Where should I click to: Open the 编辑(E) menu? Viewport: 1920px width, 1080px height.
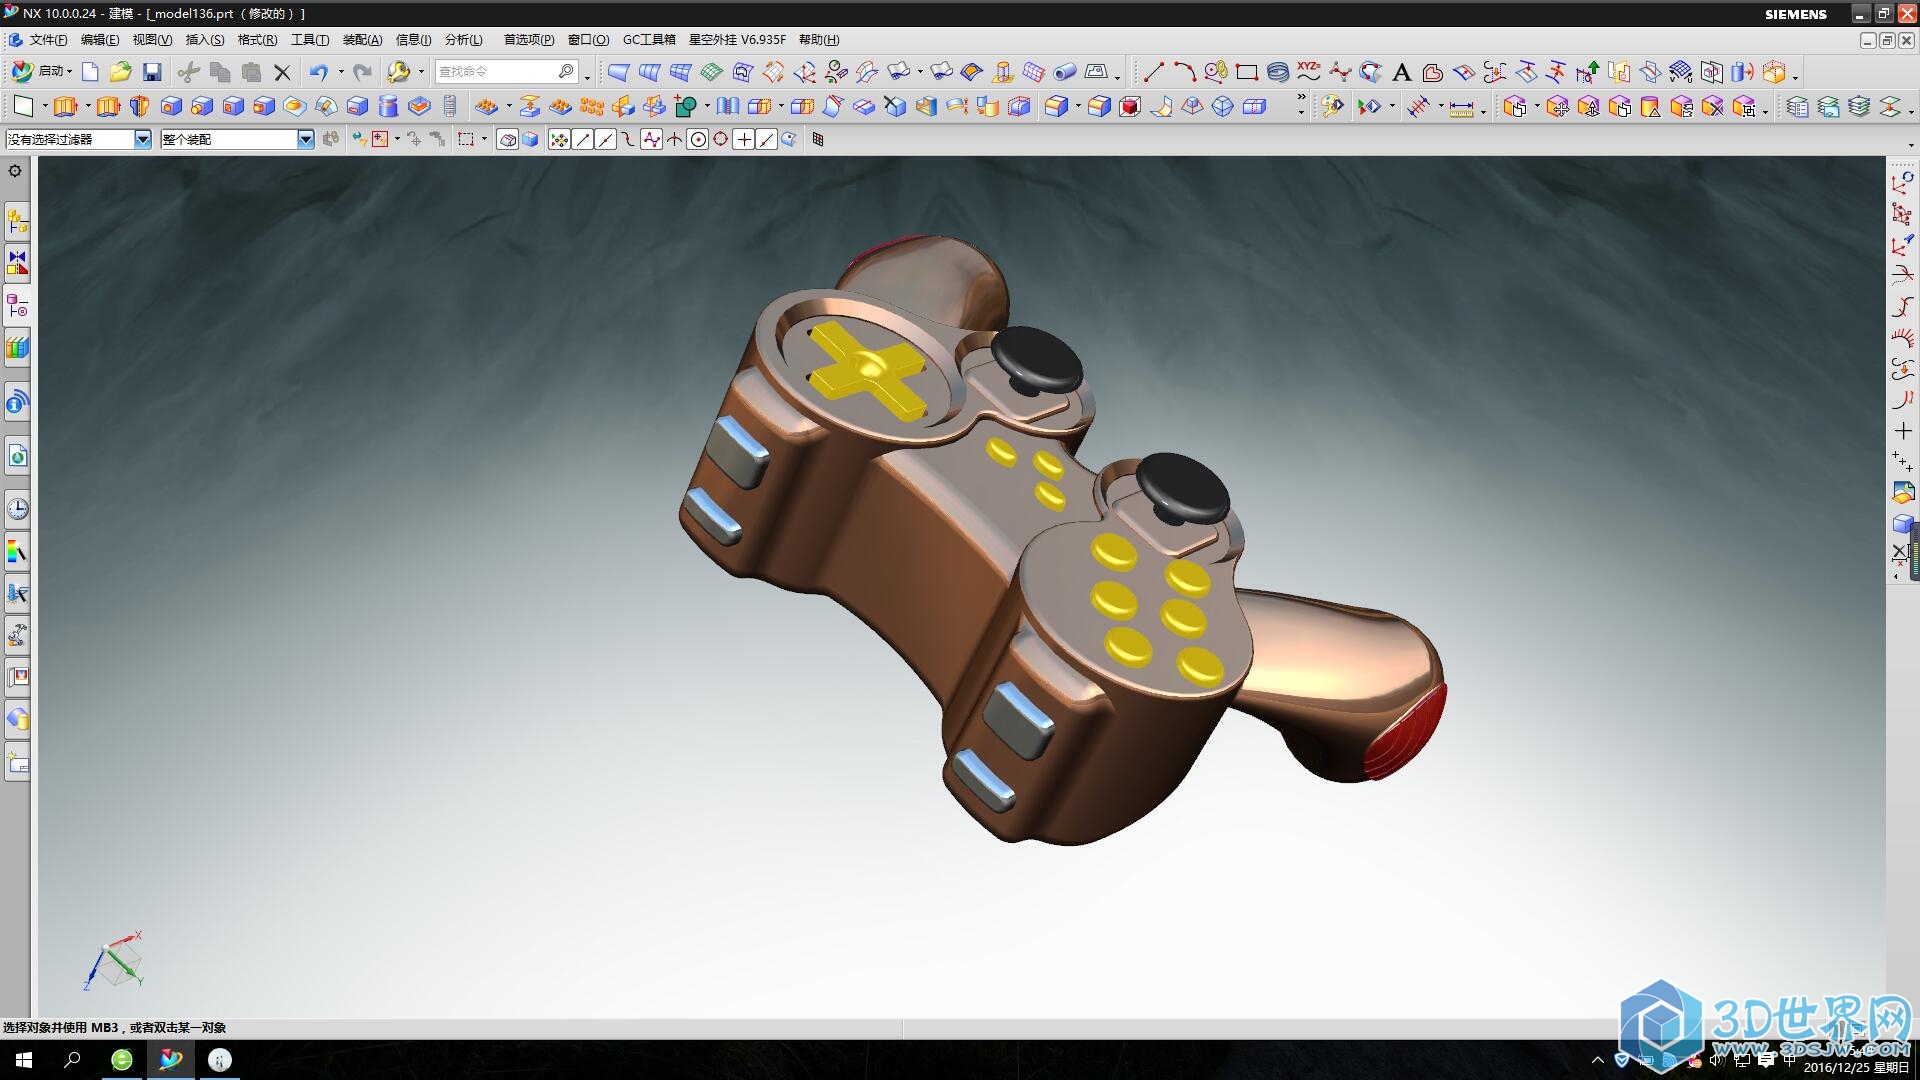pyautogui.click(x=99, y=40)
